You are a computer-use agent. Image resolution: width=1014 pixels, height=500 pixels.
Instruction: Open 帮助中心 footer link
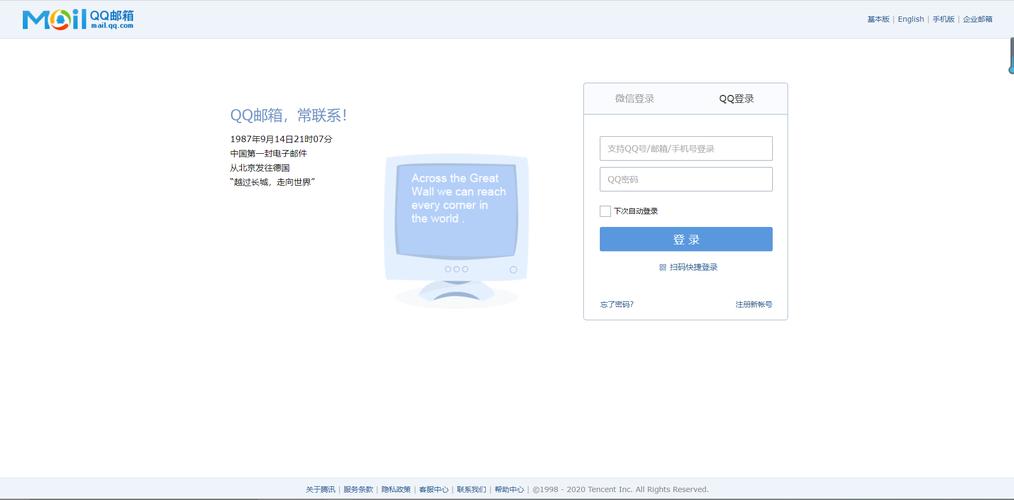[509, 490]
